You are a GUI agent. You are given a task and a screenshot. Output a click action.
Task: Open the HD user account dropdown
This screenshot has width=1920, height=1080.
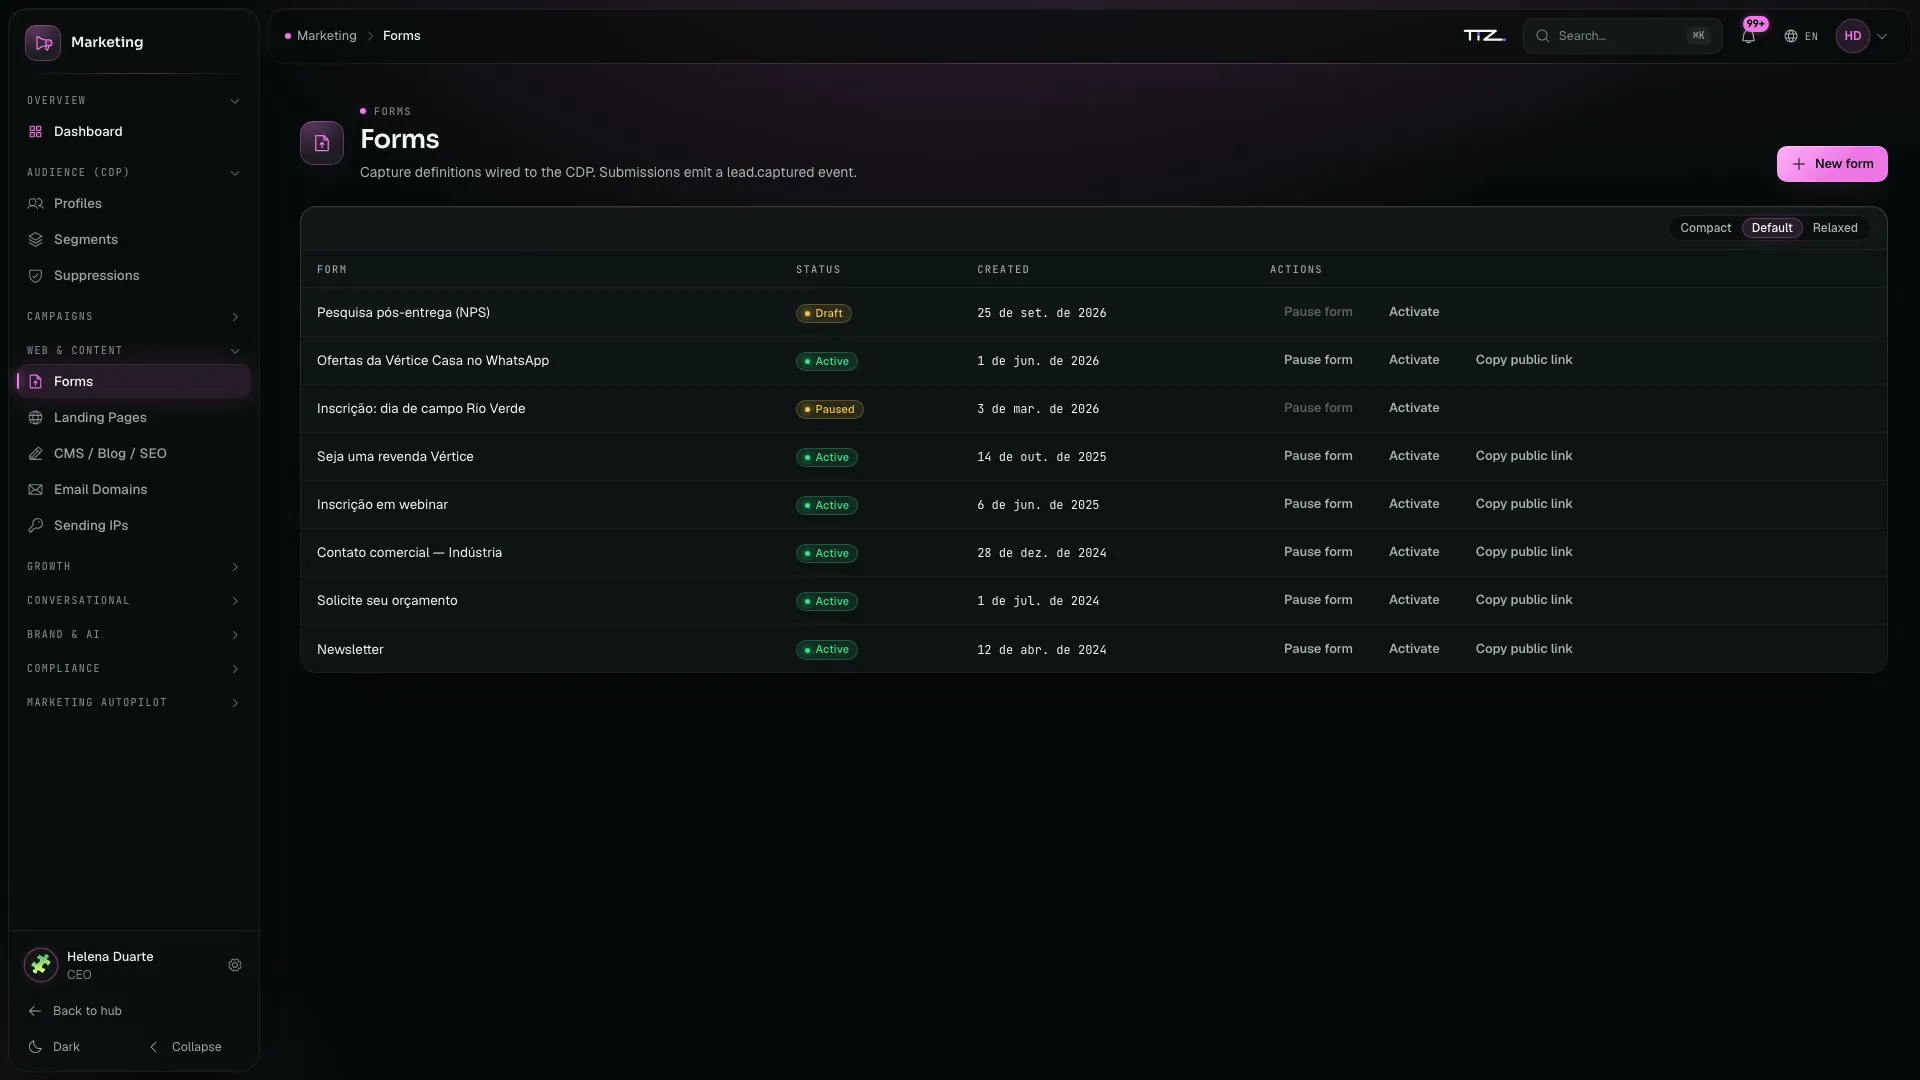tap(1862, 36)
